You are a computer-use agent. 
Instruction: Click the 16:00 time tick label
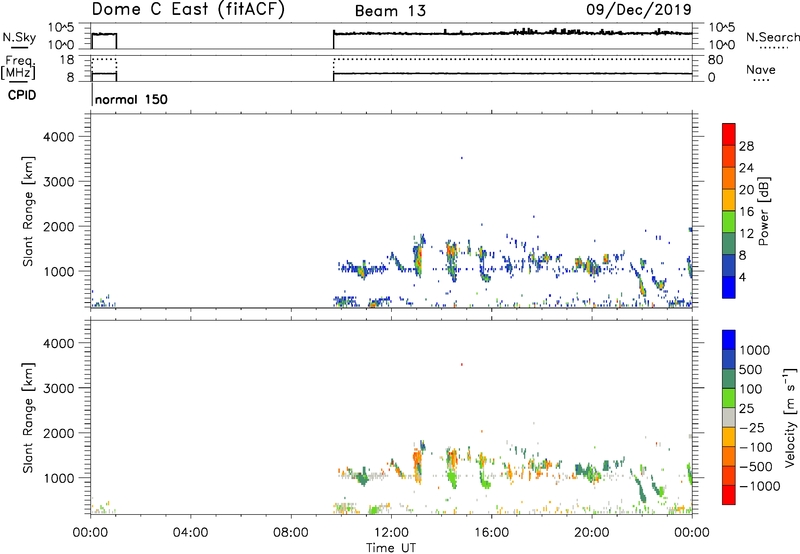pyautogui.click(x=491, y=533)
